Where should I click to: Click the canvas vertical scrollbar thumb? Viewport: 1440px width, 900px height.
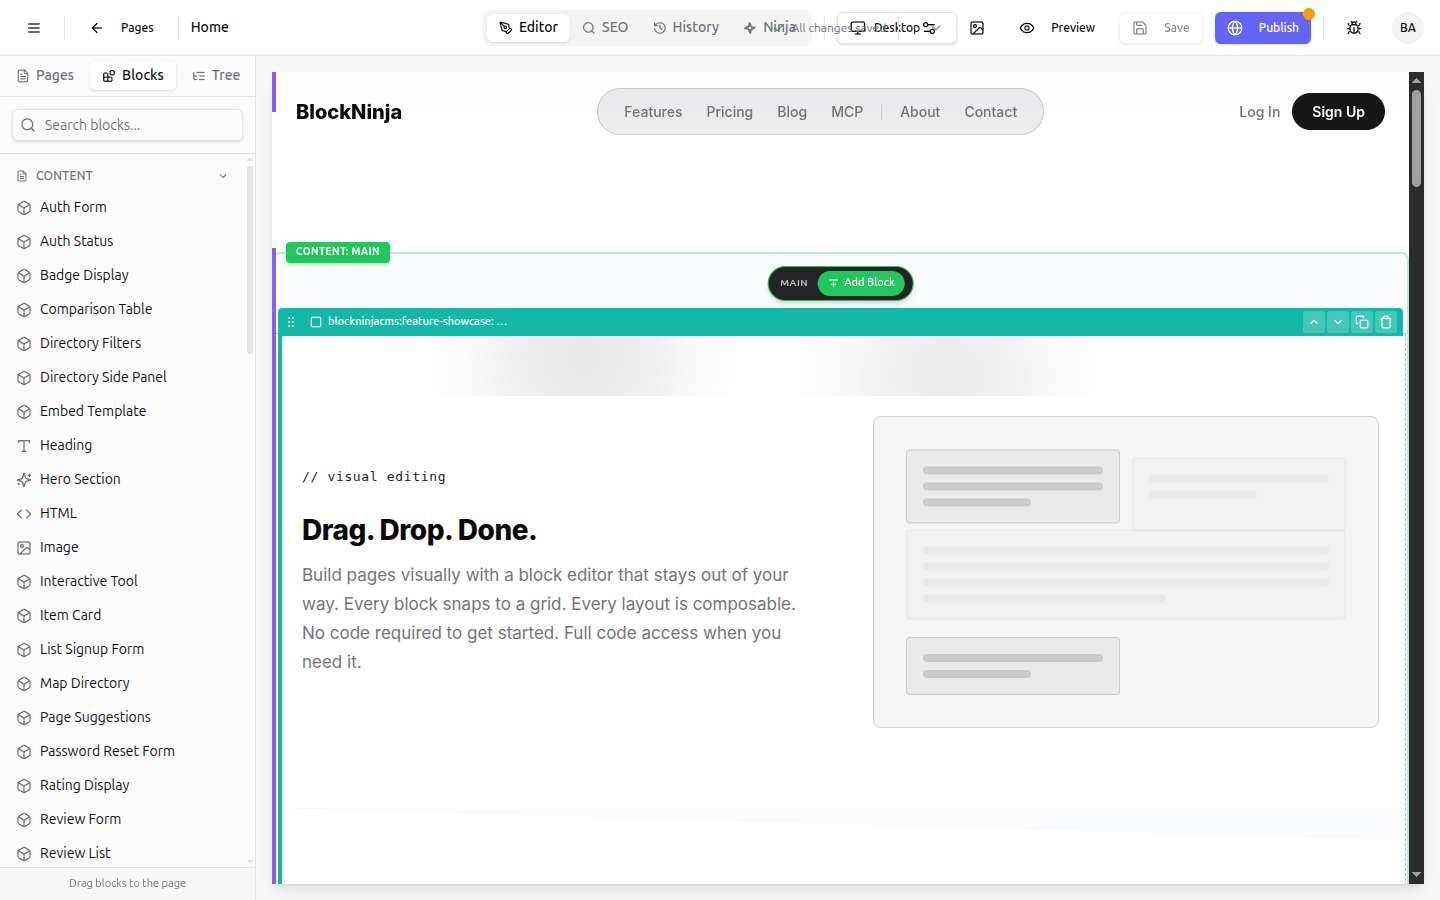pos(1416,138)
